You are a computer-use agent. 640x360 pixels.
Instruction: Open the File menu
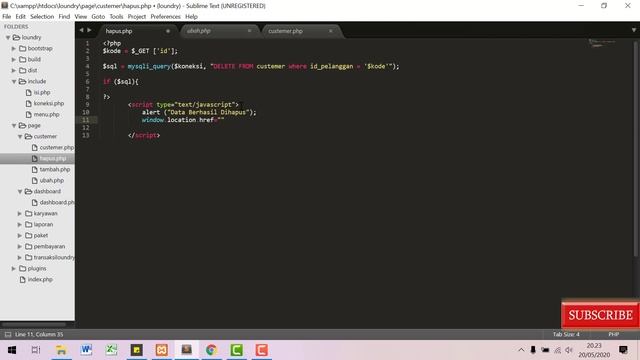(x=7, y=17)
